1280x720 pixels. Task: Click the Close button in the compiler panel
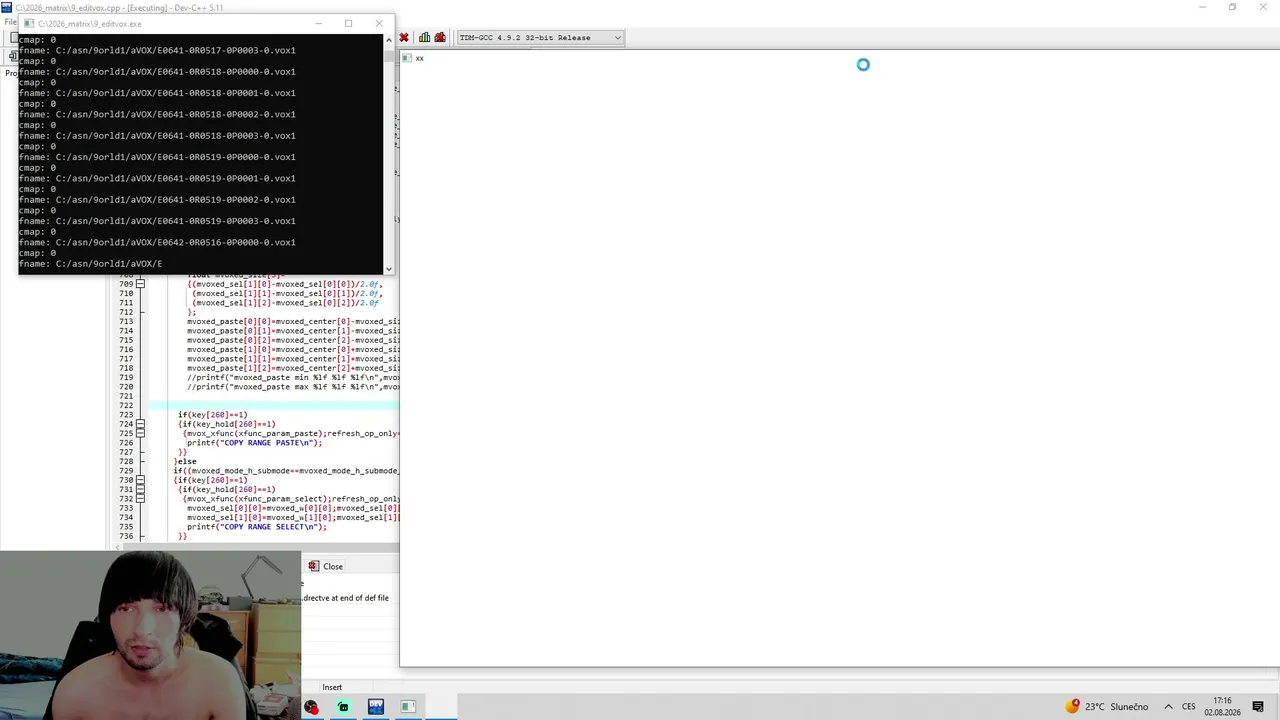326,566
